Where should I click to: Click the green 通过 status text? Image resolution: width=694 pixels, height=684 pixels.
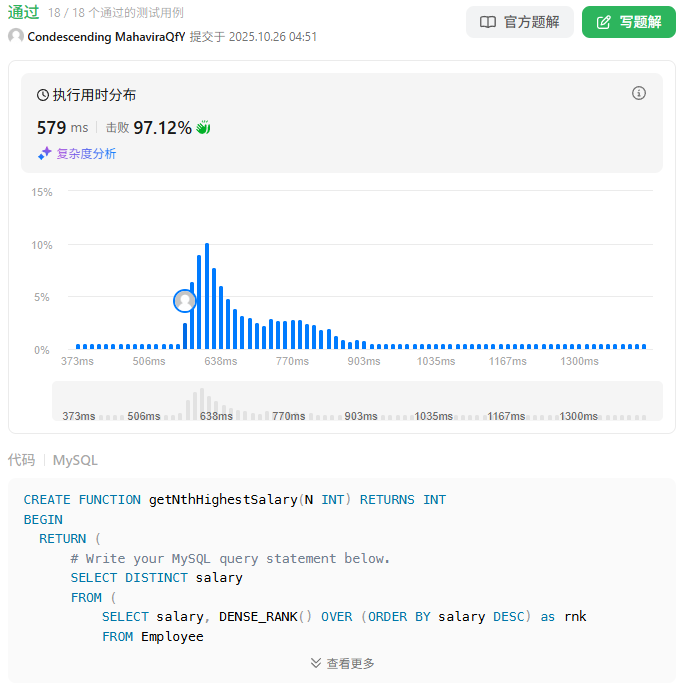pyautogui.click(x=23, y=13)
